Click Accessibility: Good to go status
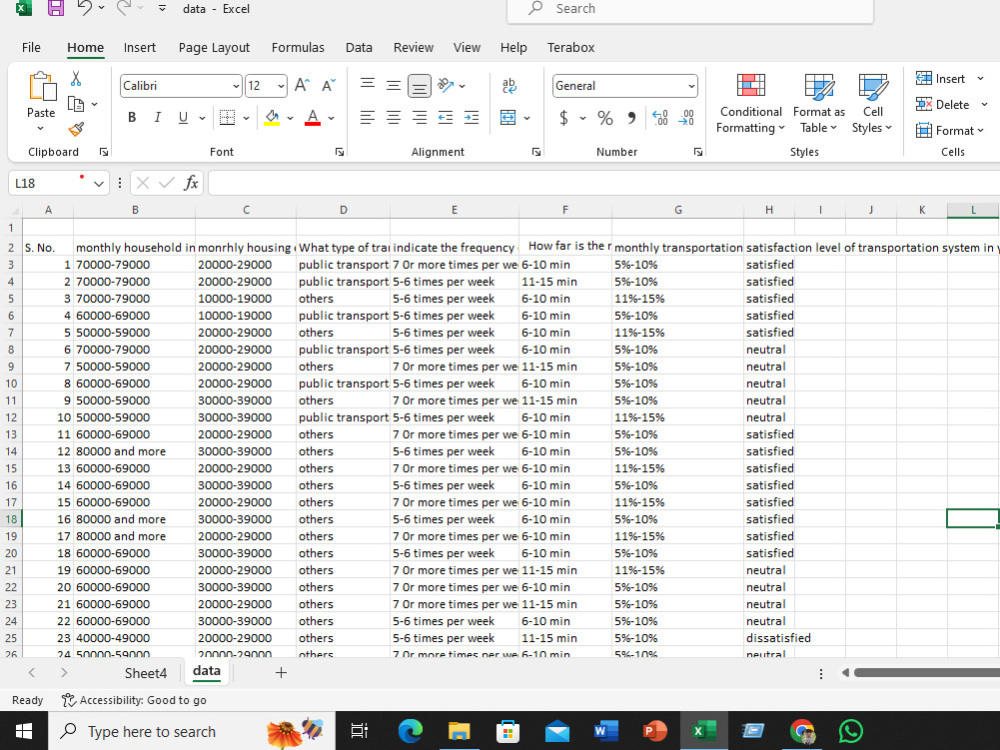Image resolution: width=1000 pixels, height=750 pixels. pos(134,700)
